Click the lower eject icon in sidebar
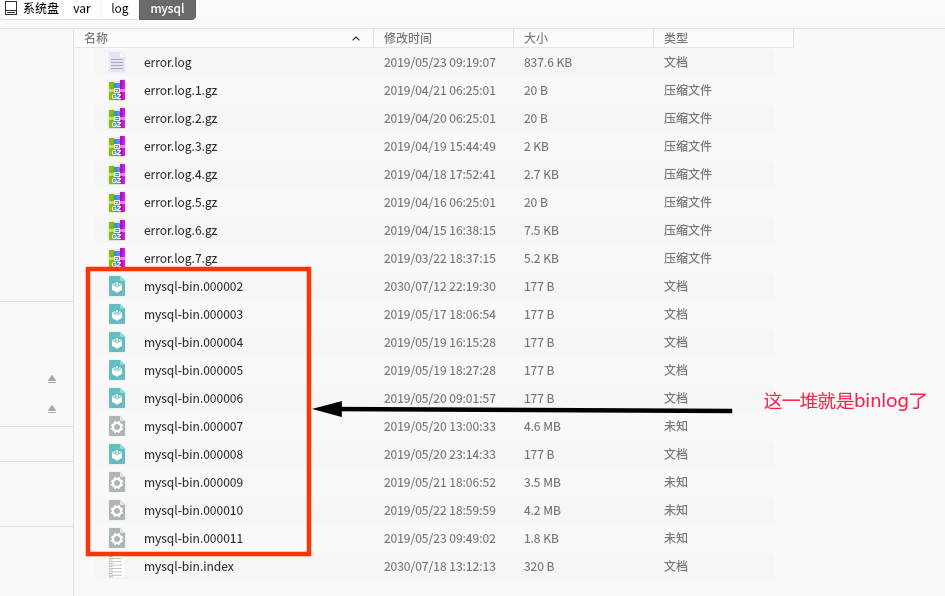945x596 pixels. pyautogui.click(x=52, y=409)
